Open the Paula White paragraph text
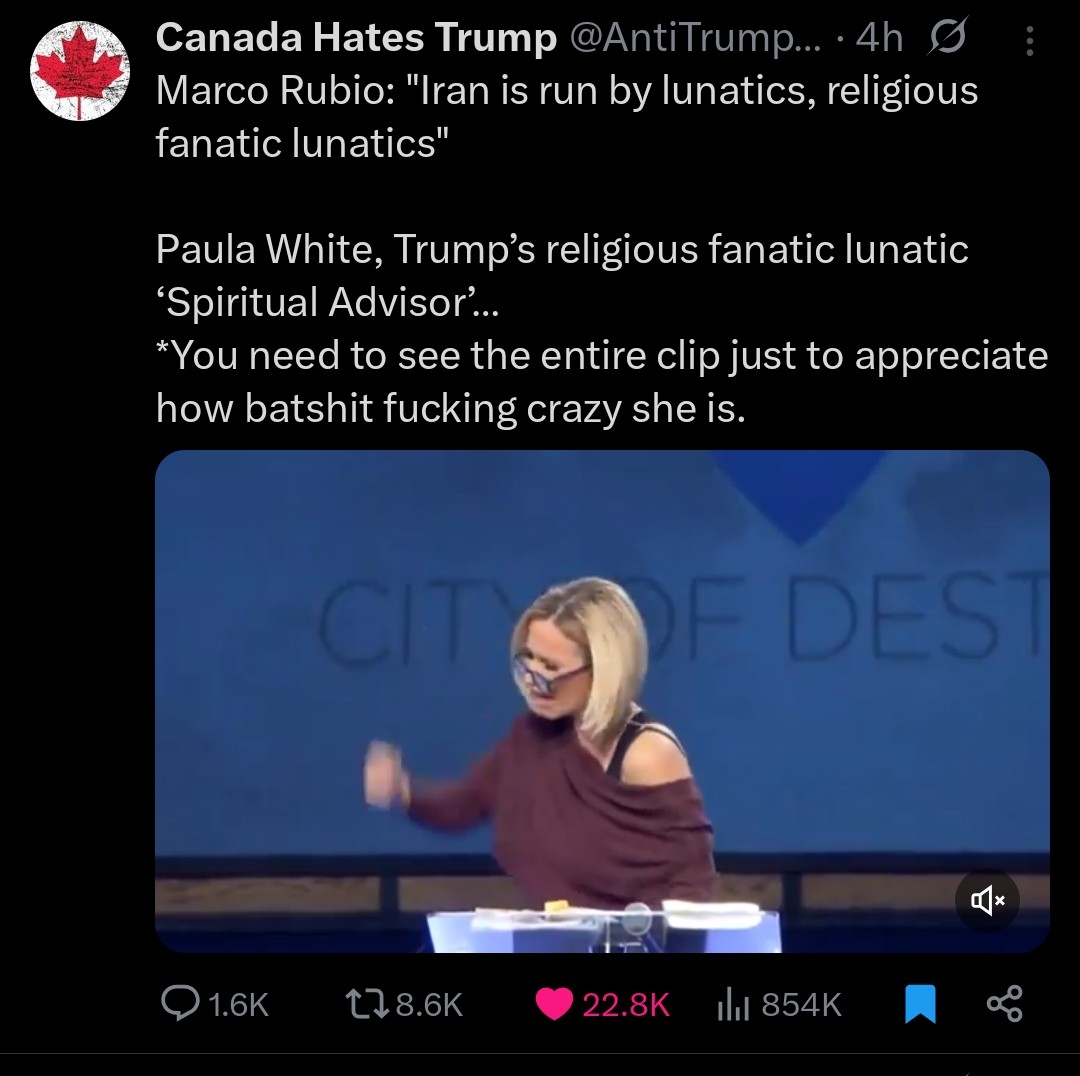Screen dimensions: 1080x1076 (x=601, y=328)
